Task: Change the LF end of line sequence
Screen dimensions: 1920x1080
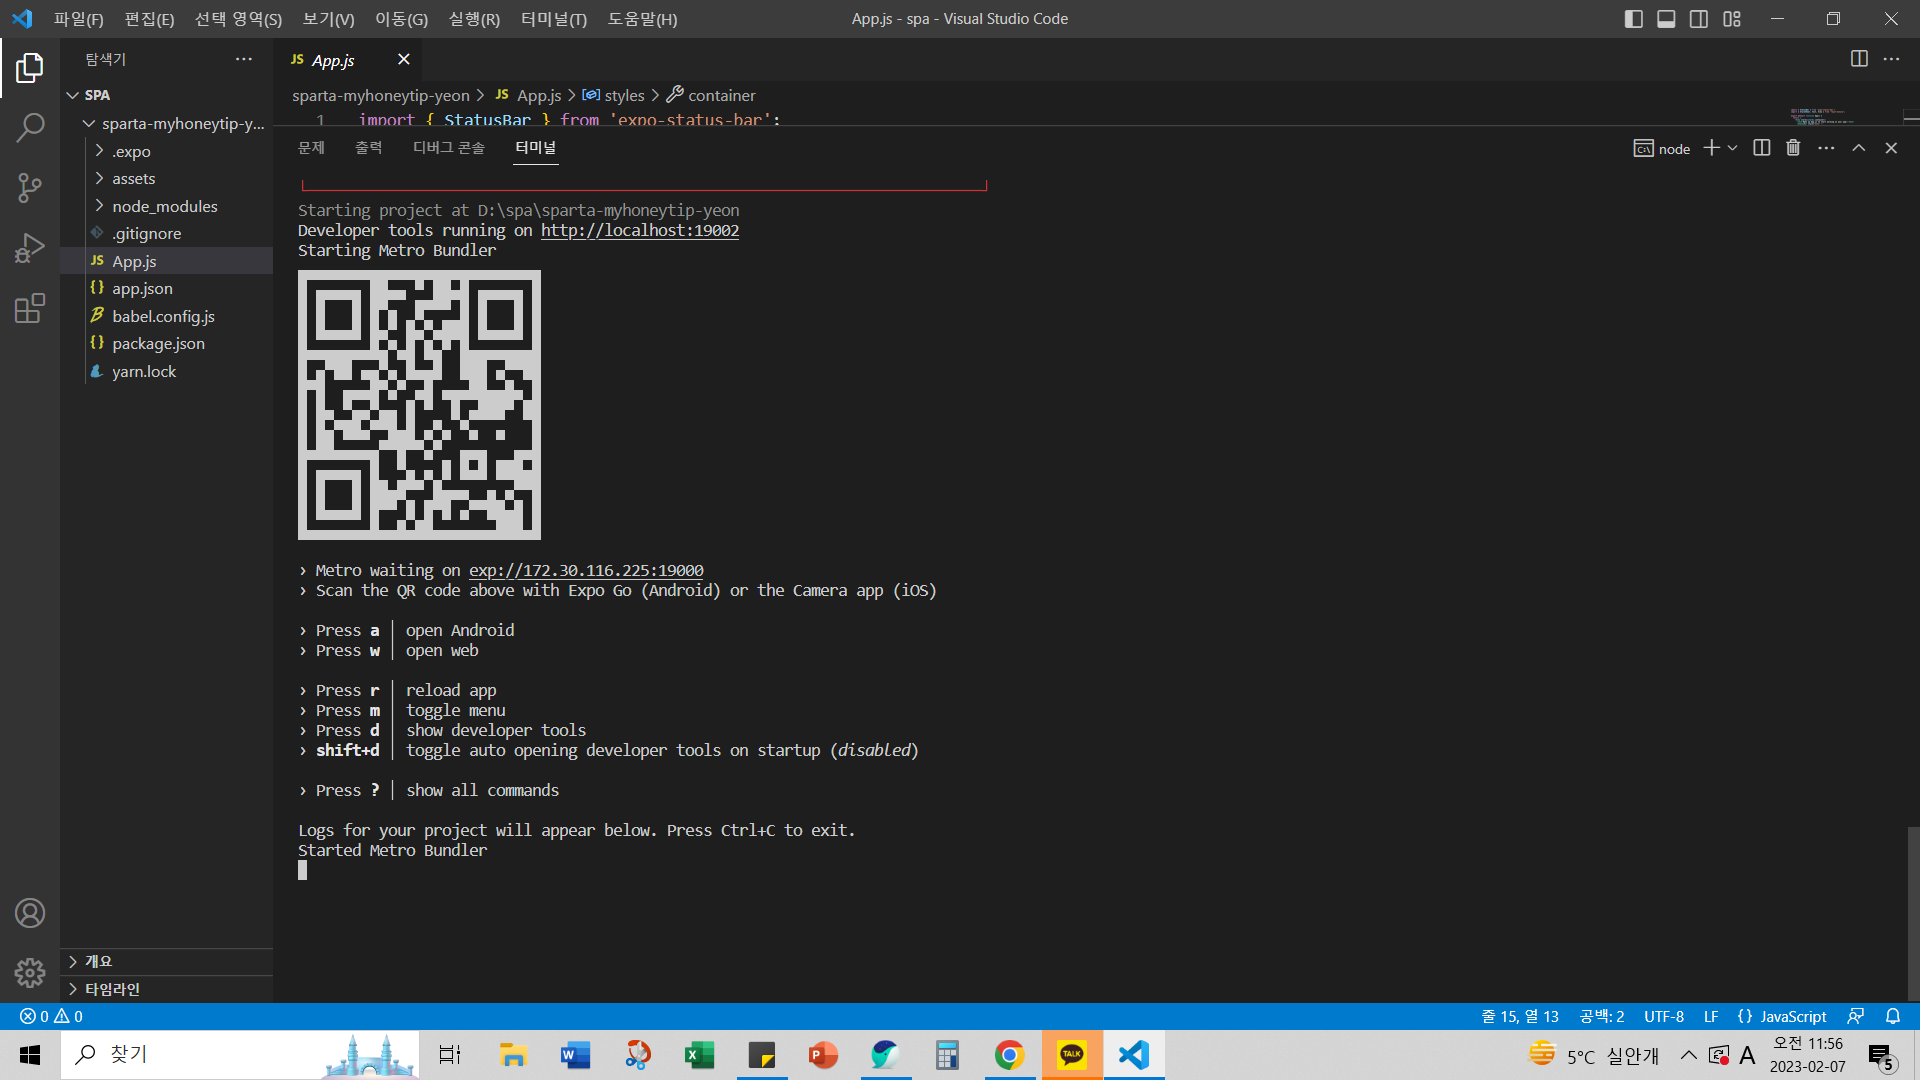Action: point(1711,1016)
